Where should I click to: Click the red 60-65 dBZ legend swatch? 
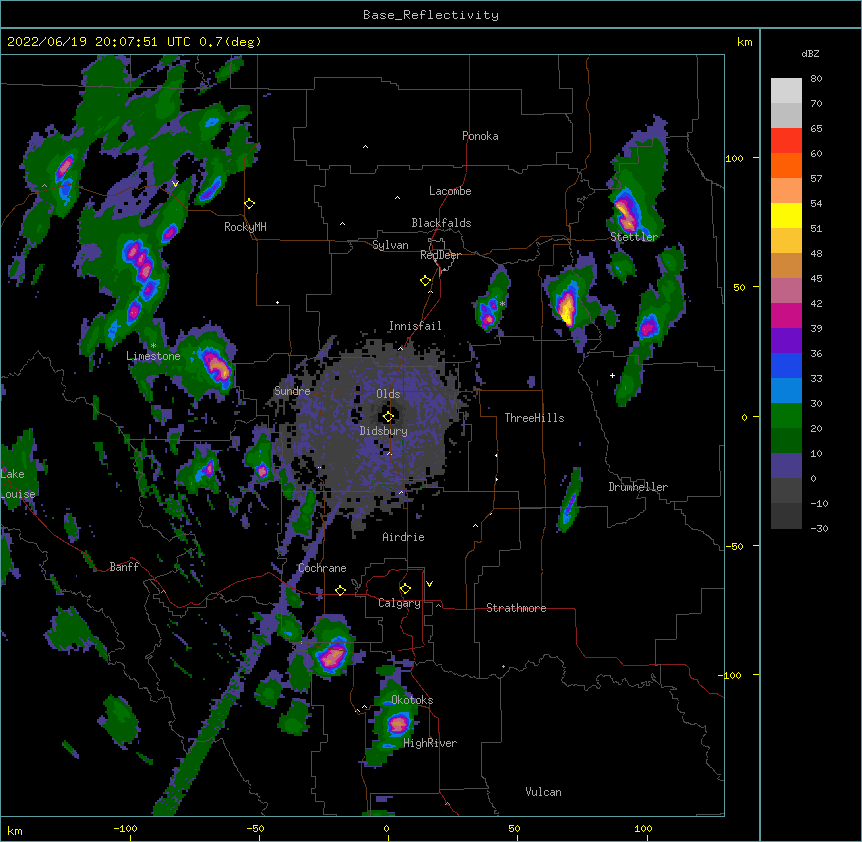click(786, 140)
